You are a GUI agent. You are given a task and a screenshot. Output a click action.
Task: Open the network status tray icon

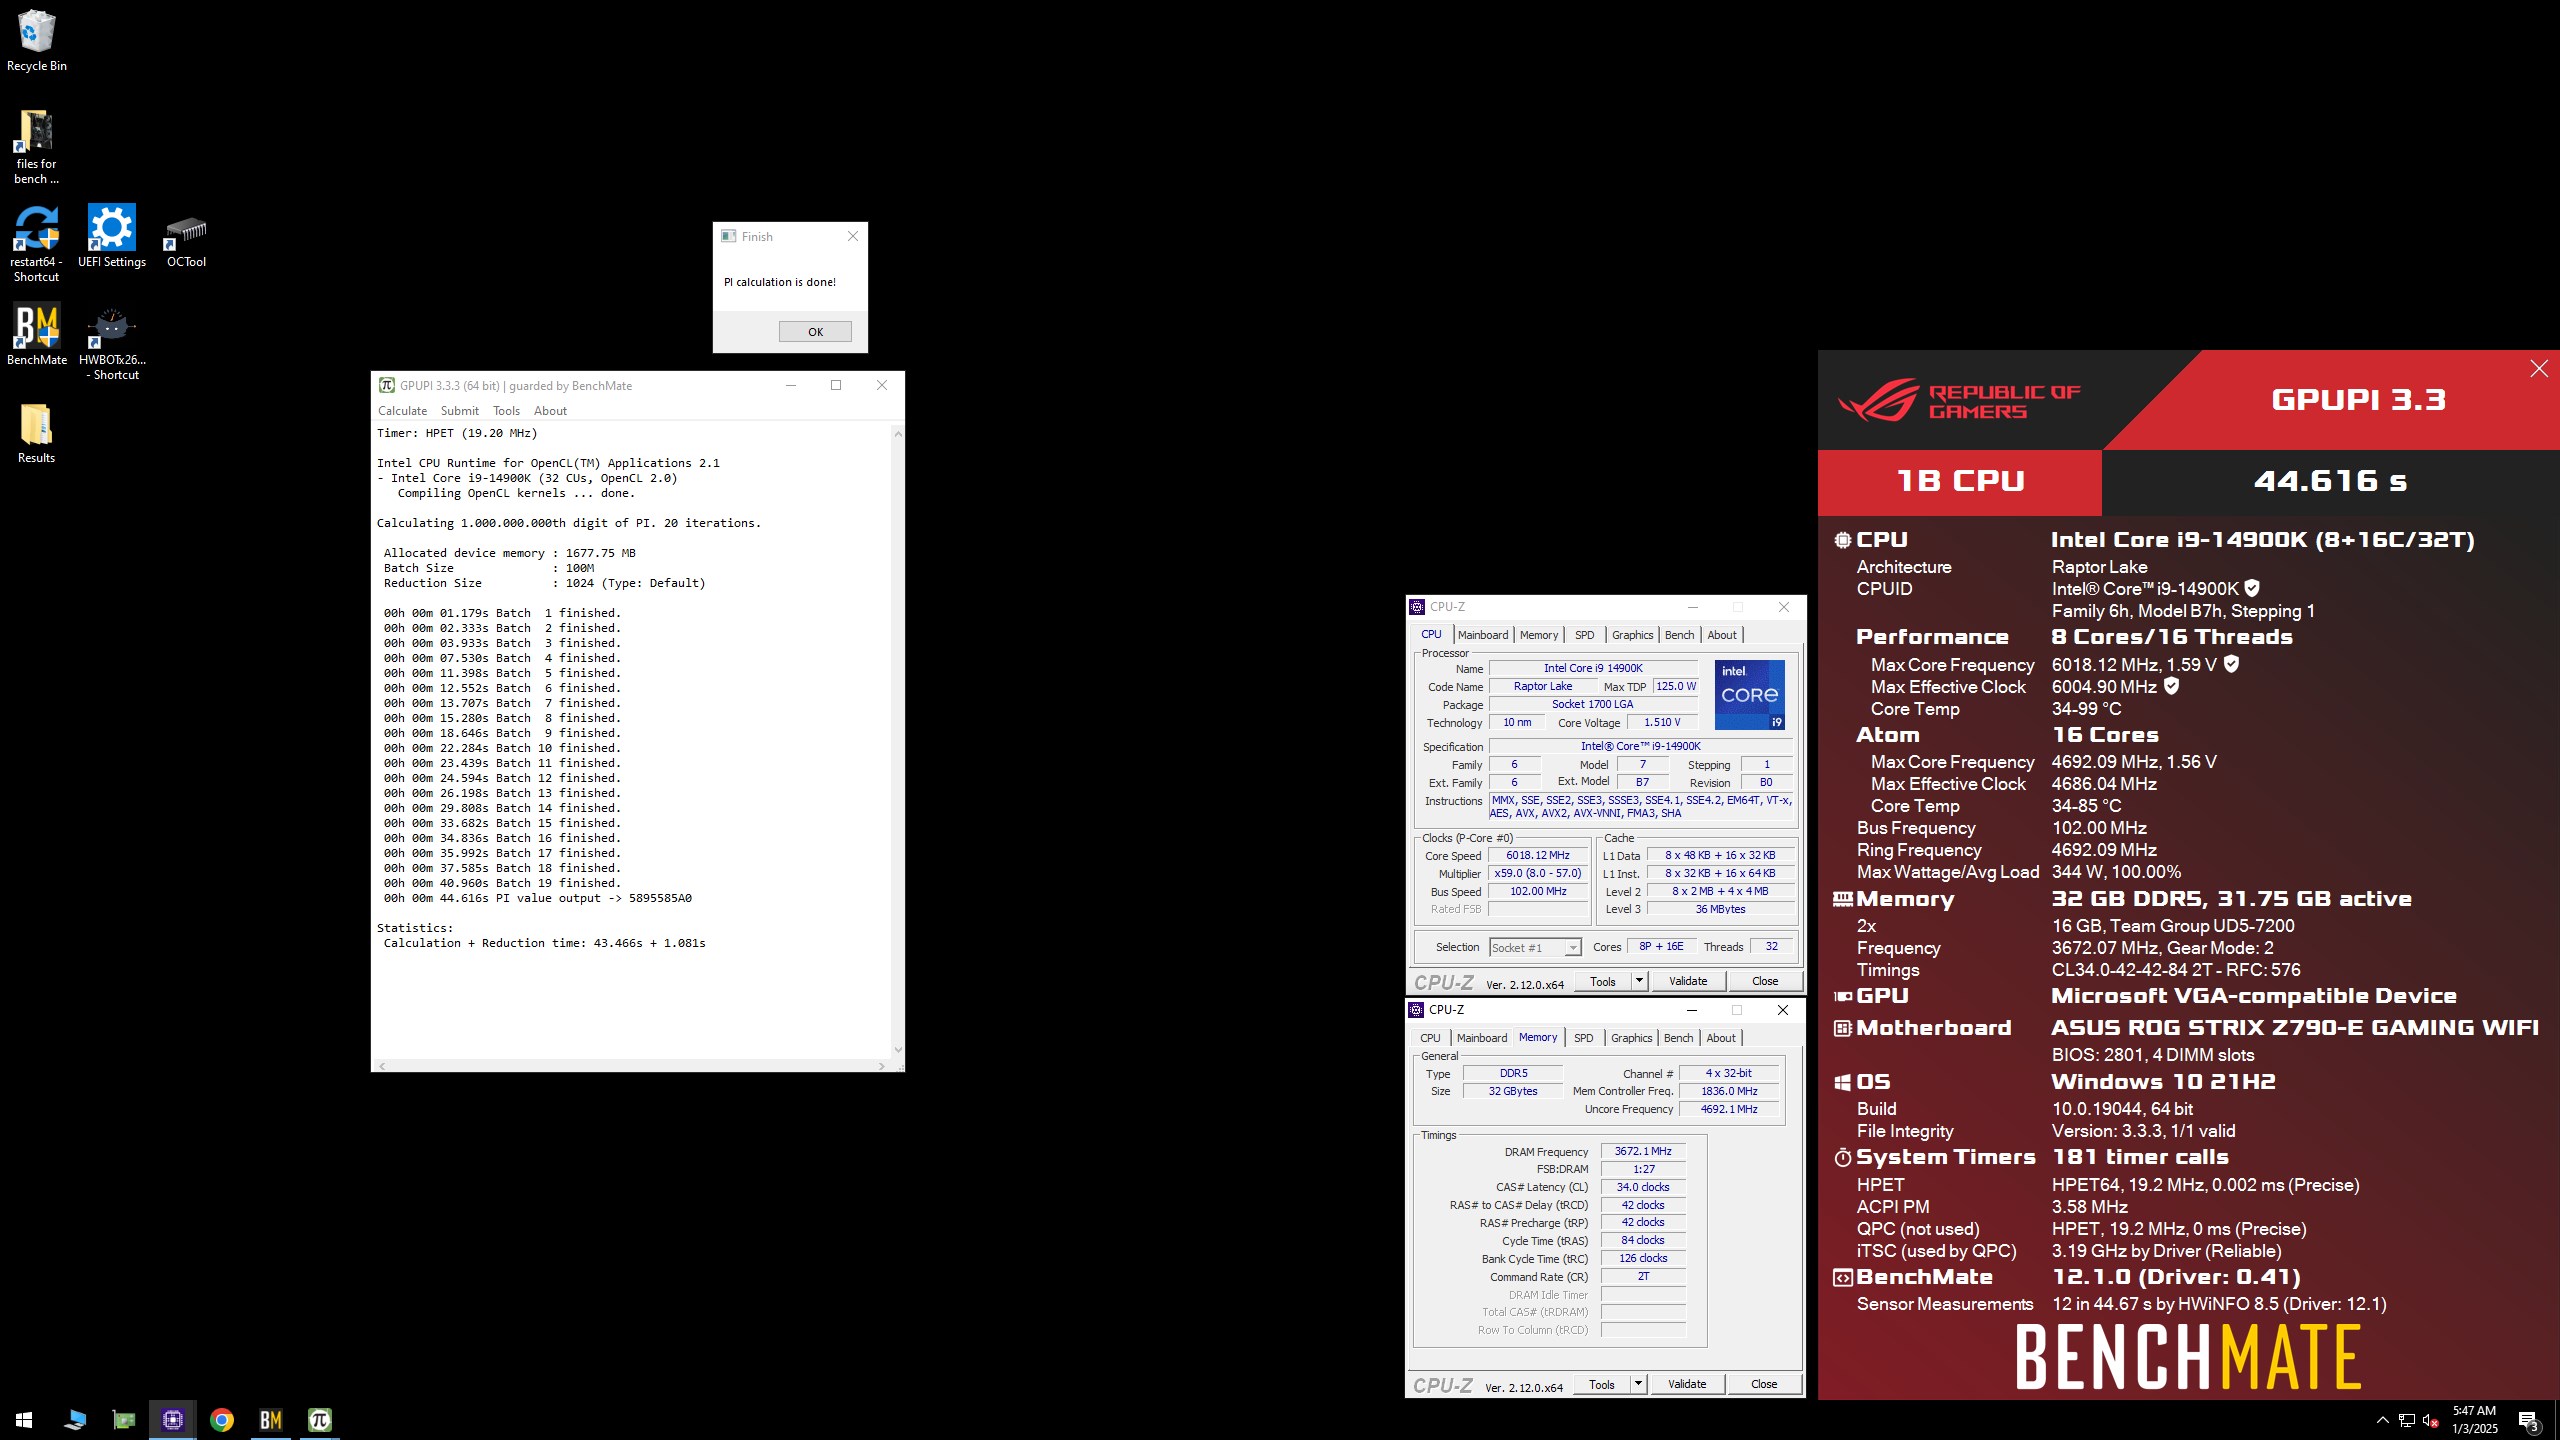[2407, 1420]
